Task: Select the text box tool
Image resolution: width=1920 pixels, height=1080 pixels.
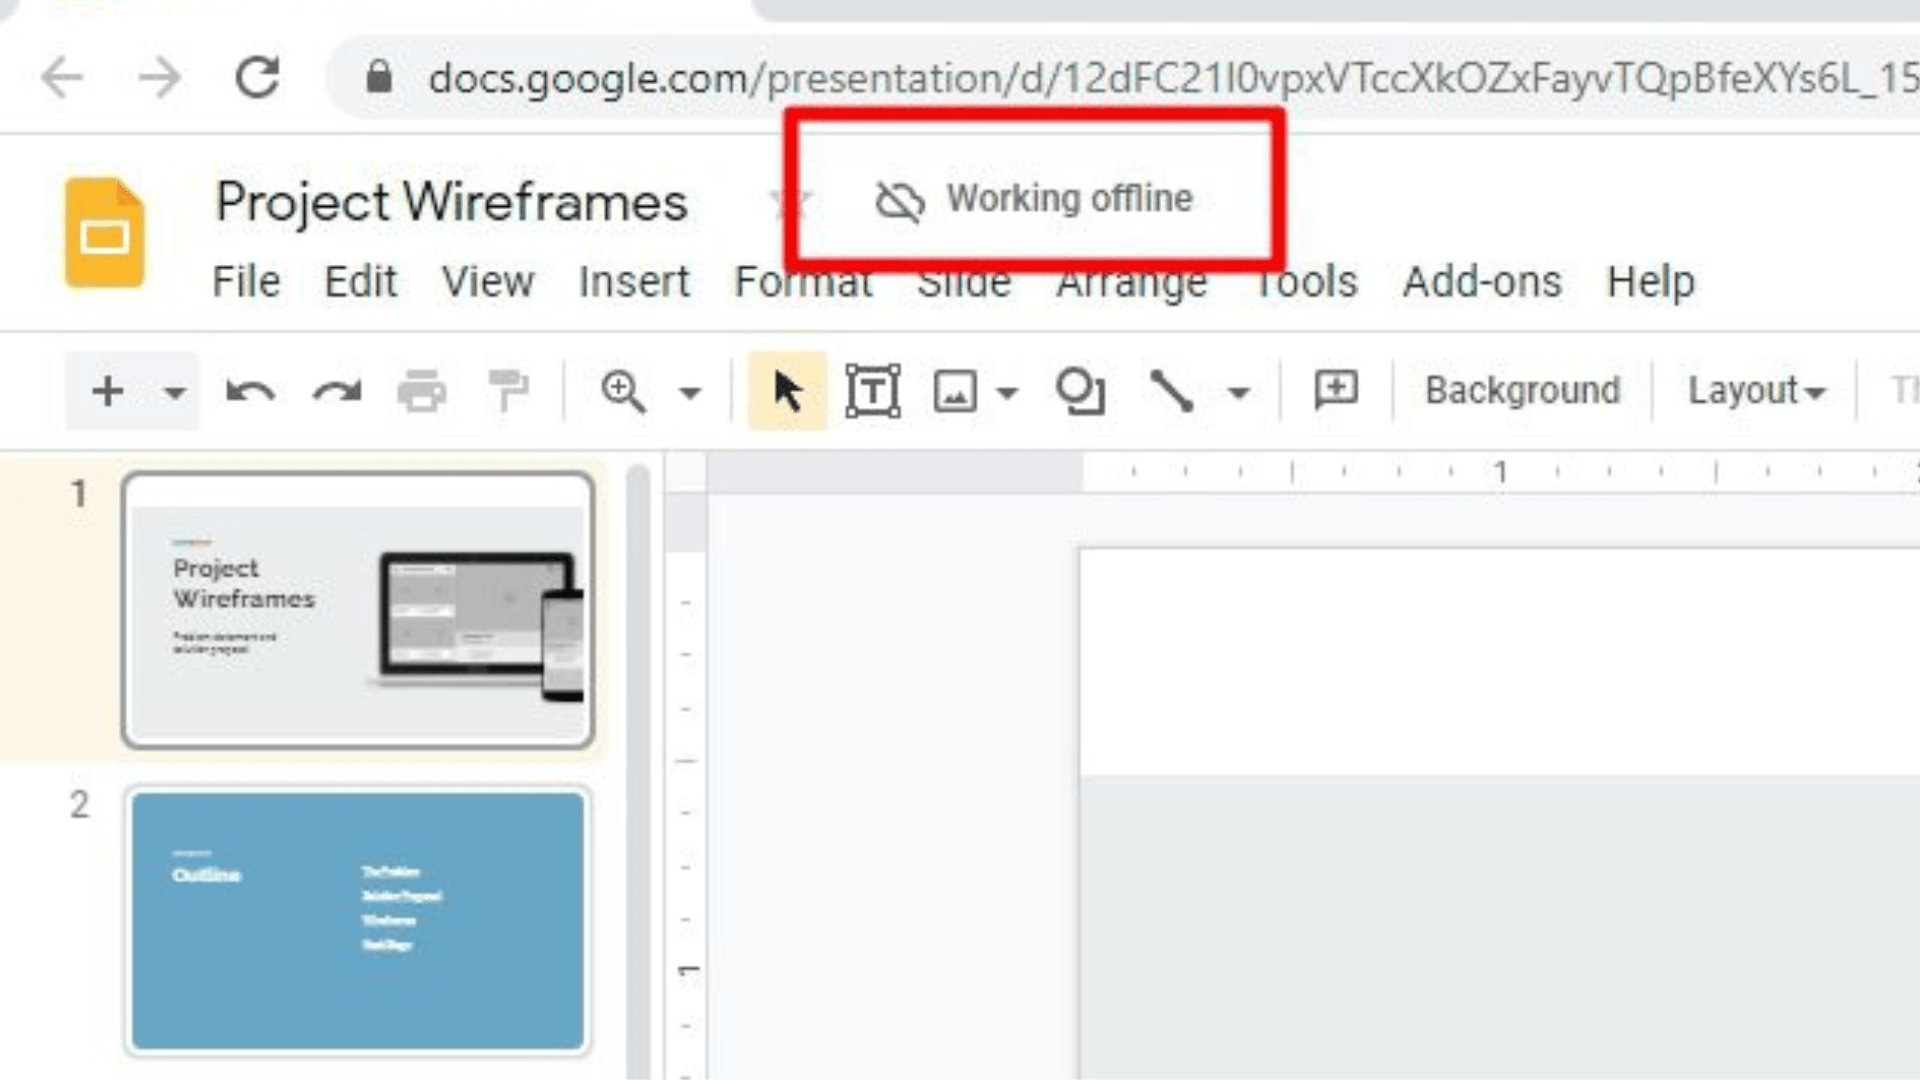Action: tap(871, 391)
